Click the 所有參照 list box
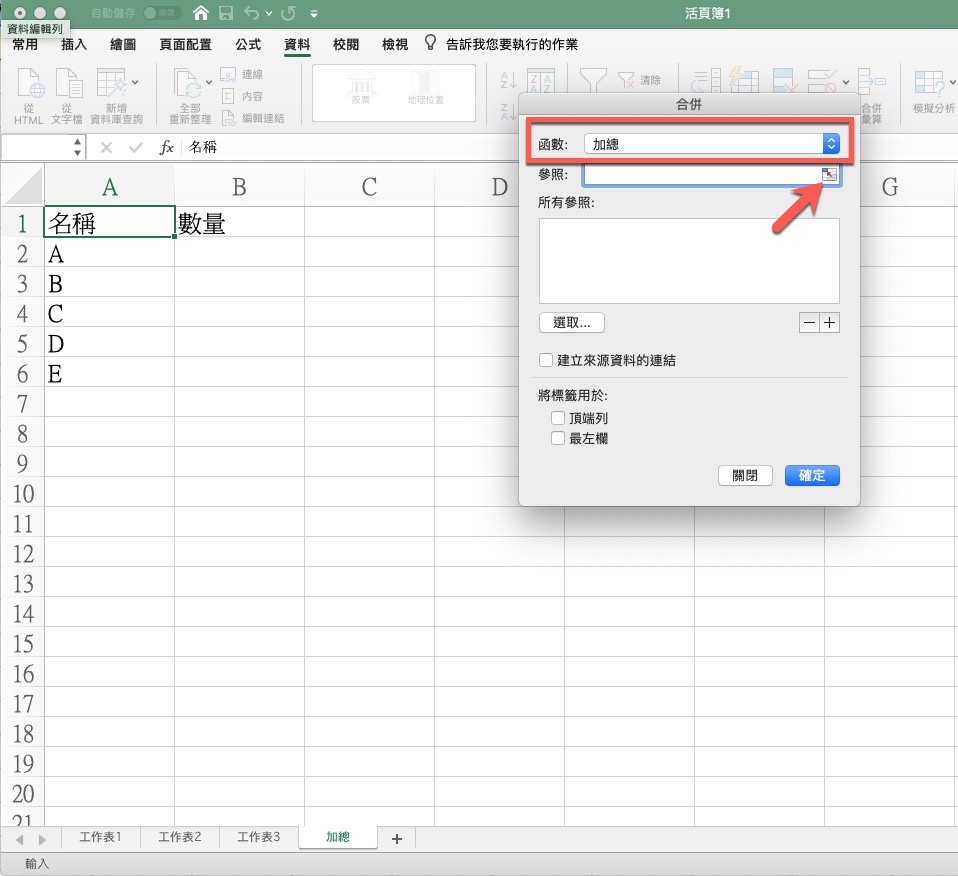Image resolution: width=958 pixels, height=876 pixels. point(689,261)
